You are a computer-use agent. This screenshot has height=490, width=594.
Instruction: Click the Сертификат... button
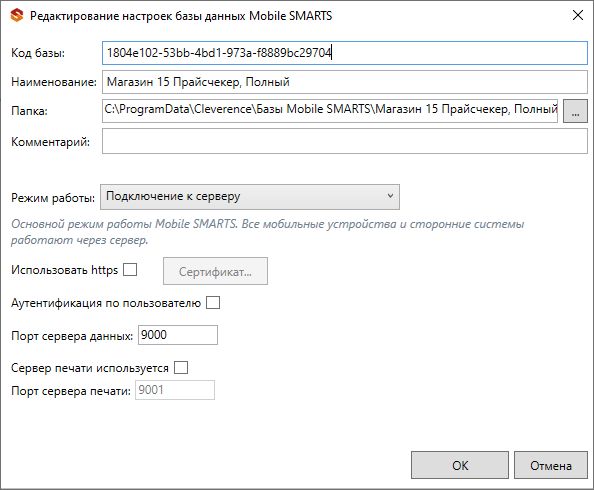pos(215,271)
